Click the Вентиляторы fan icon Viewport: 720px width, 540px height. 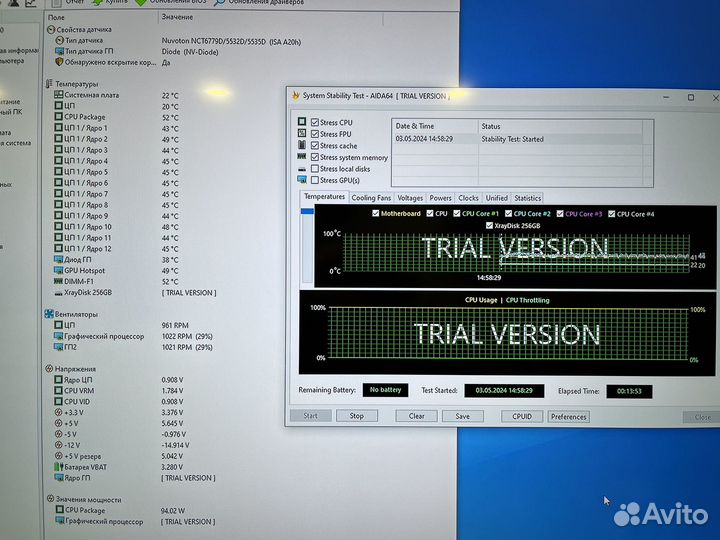pos(49,314)
